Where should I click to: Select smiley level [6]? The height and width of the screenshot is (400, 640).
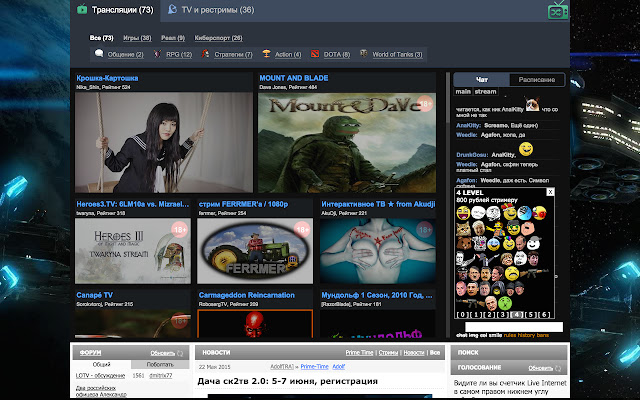pyautogui.click(x=544, y=315)
